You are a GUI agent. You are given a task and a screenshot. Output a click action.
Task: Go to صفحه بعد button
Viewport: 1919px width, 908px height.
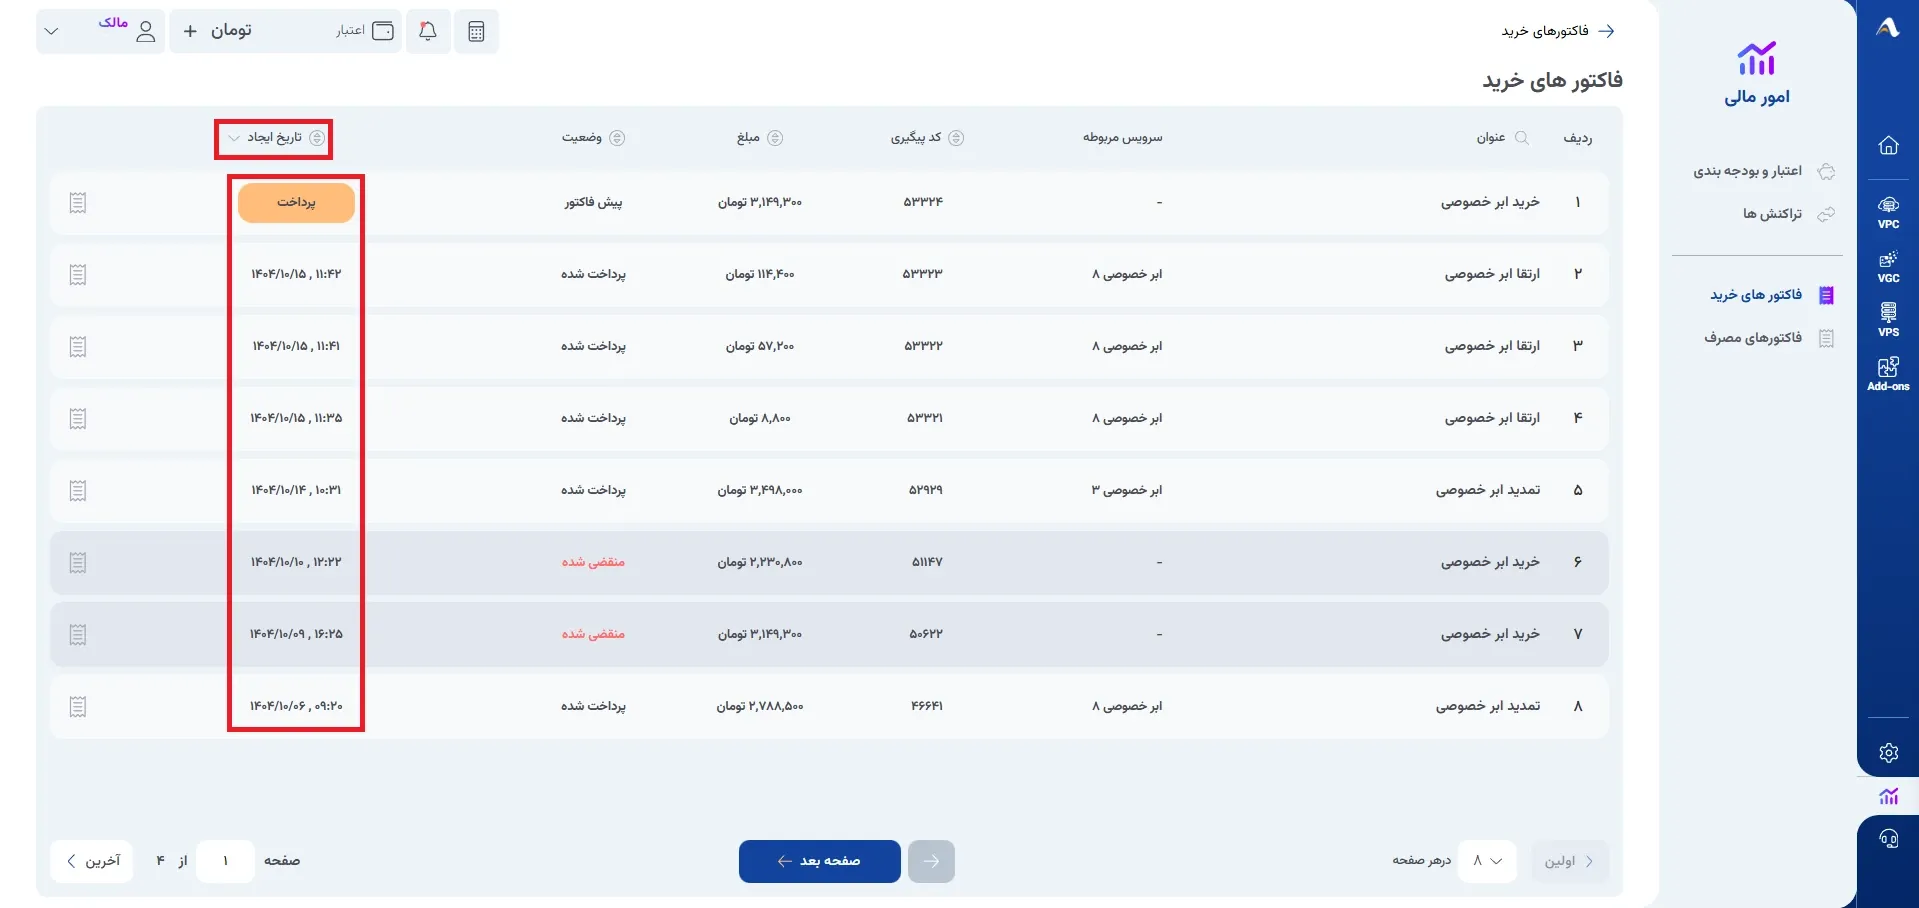pos(820,861)
